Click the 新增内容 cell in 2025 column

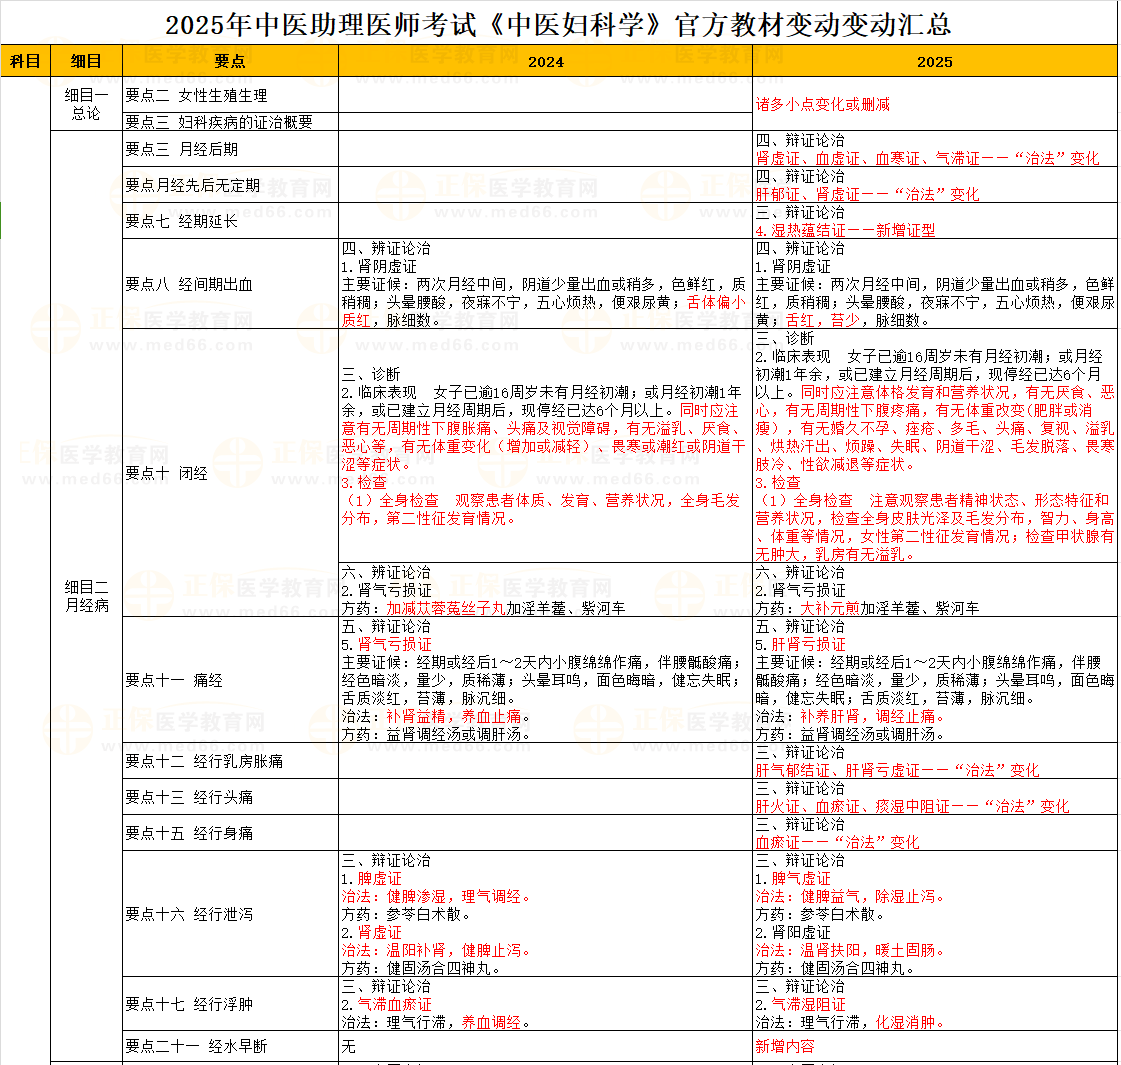point(785,1046)
